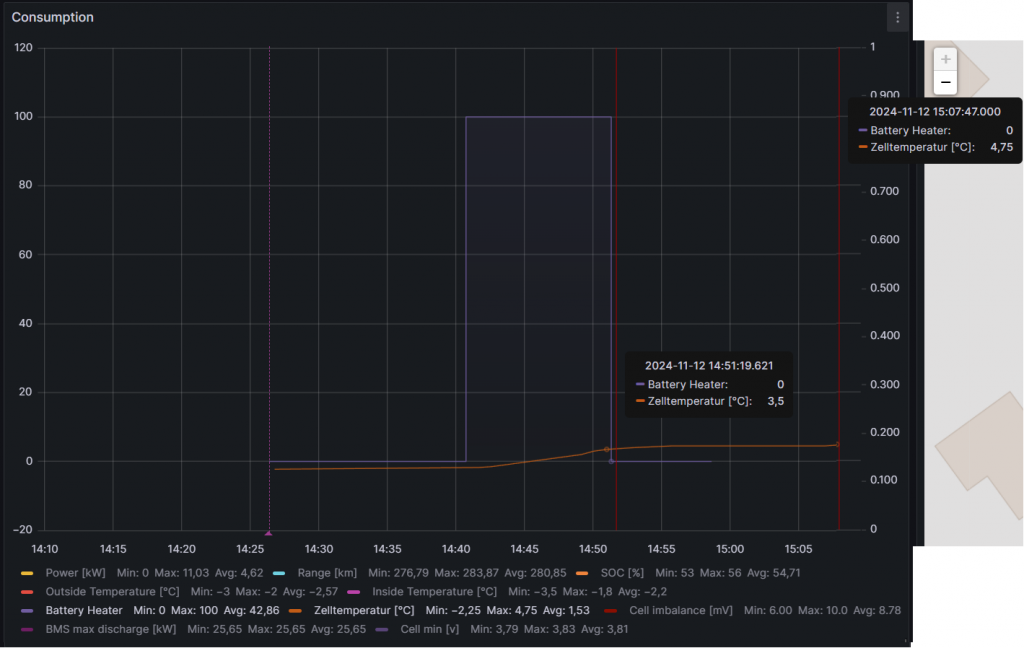Click the pink annotation triangle marker on time axis
The image size is (1024, 648).
click(268, 533)
